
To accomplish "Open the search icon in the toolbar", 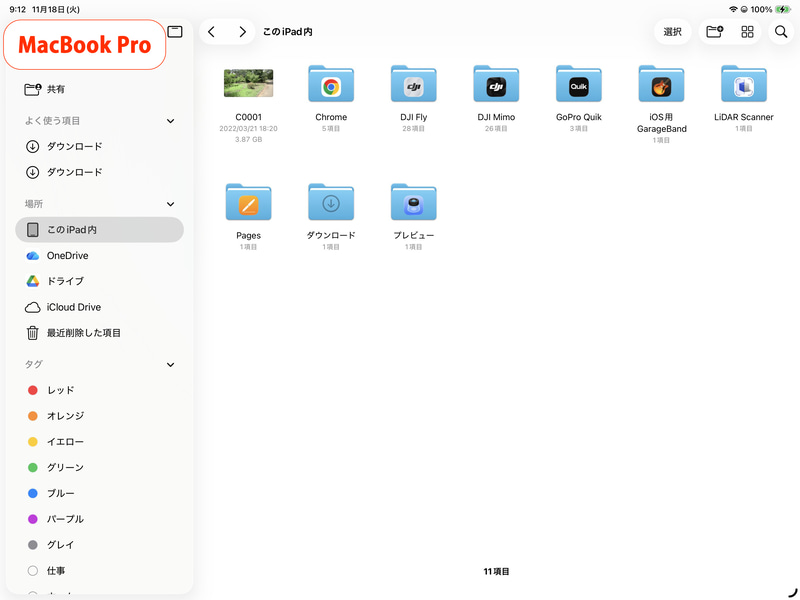I will coord(781,31).
